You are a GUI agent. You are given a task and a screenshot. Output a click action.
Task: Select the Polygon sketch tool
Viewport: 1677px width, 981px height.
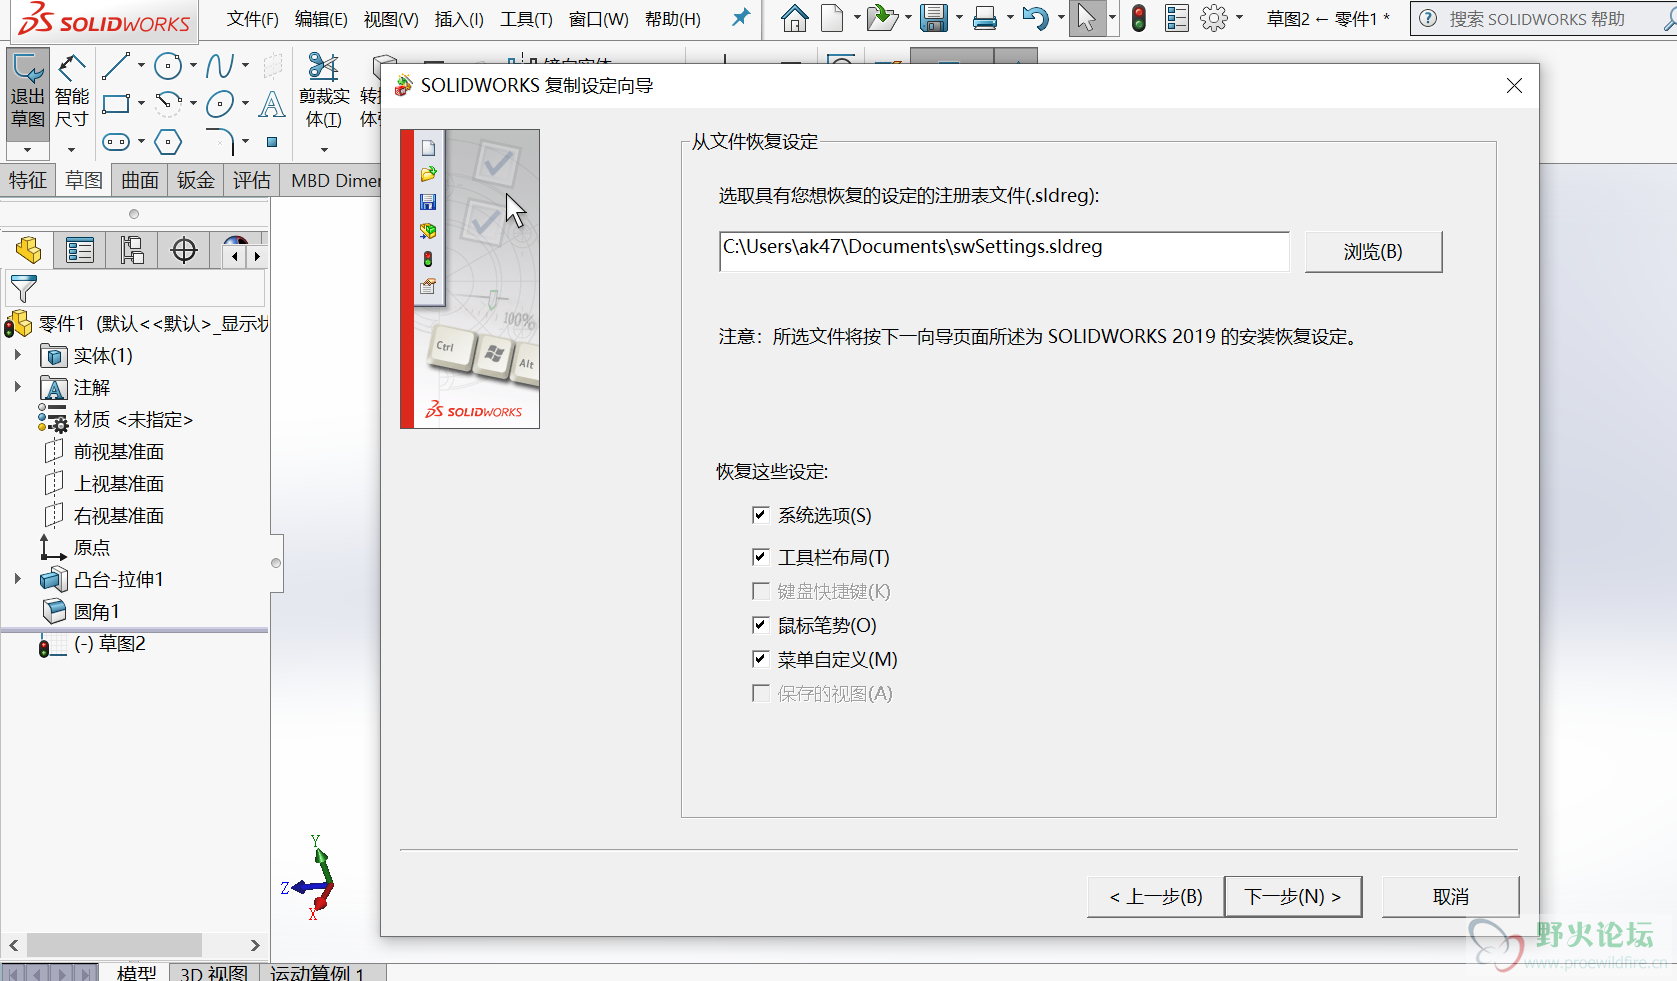tap(168, 142)
